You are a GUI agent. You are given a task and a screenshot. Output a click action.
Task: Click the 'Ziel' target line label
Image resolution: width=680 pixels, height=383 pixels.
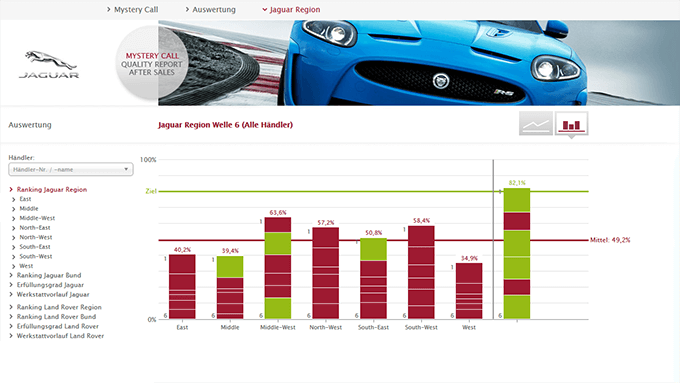point(151,191)
